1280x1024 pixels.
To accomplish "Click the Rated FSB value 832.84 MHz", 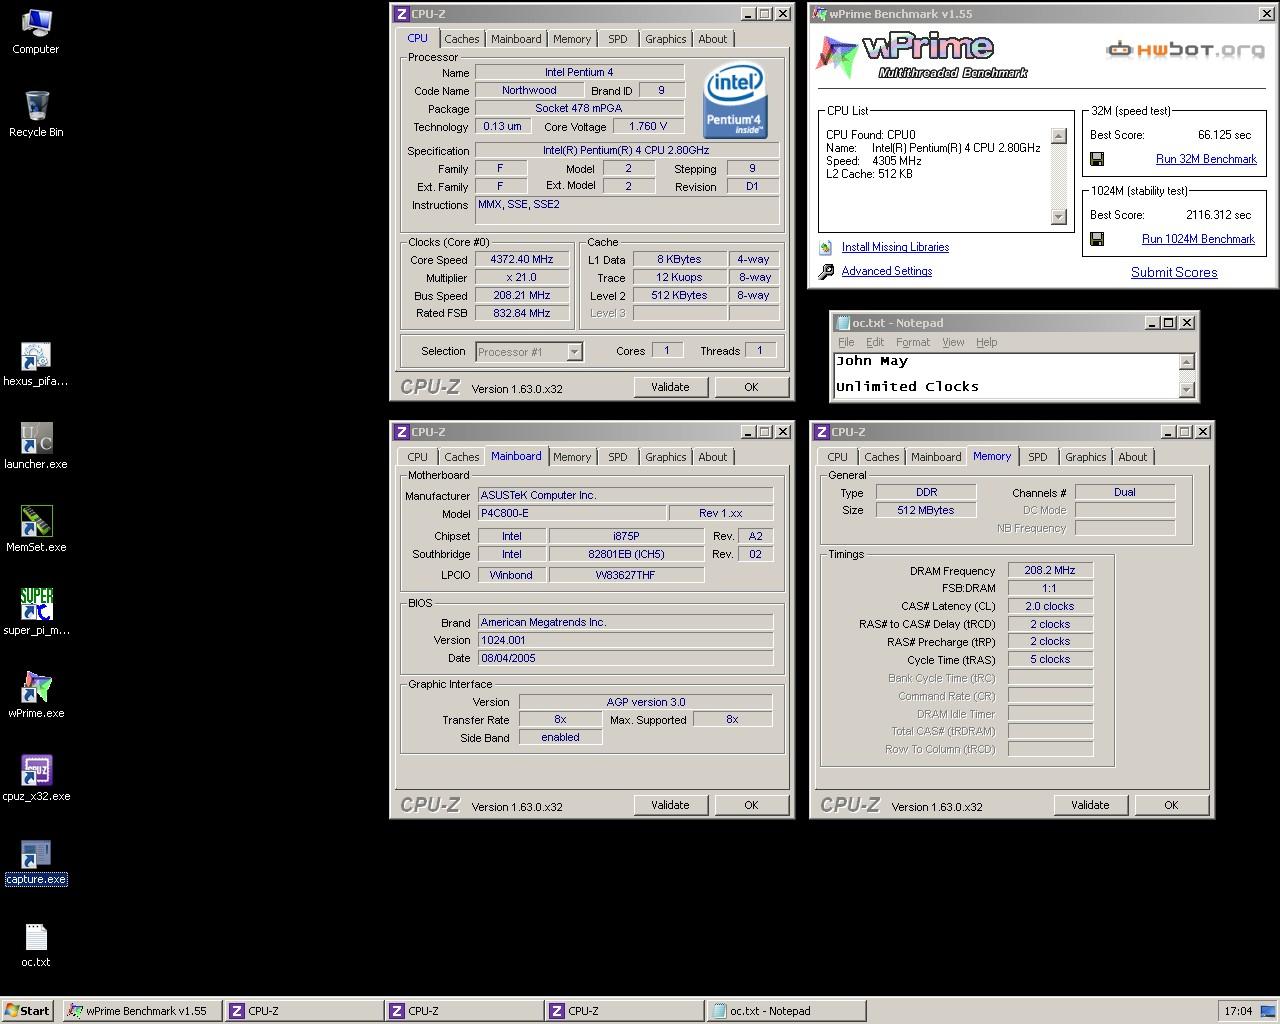I will [x=522, y=313].
